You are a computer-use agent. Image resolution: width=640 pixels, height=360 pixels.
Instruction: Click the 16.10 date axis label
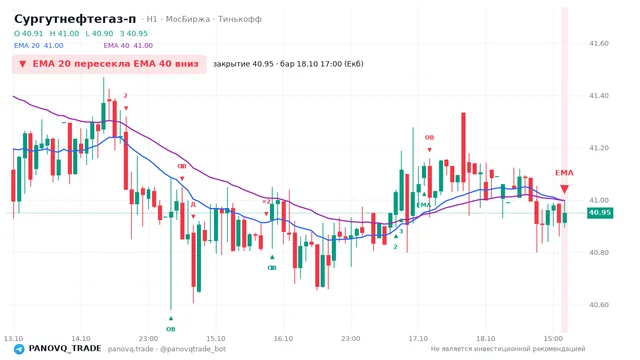tap(283, 339)
